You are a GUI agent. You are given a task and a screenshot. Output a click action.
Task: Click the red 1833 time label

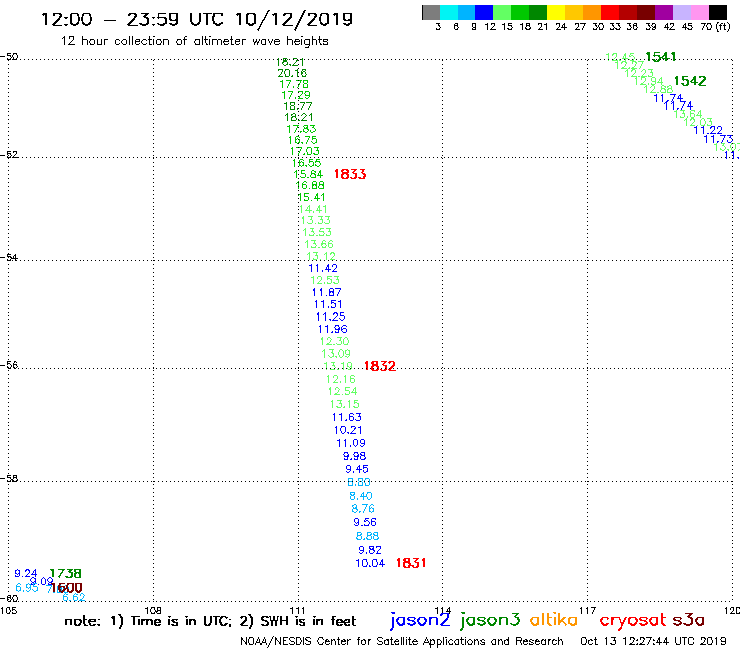click(x=350, y=174)
